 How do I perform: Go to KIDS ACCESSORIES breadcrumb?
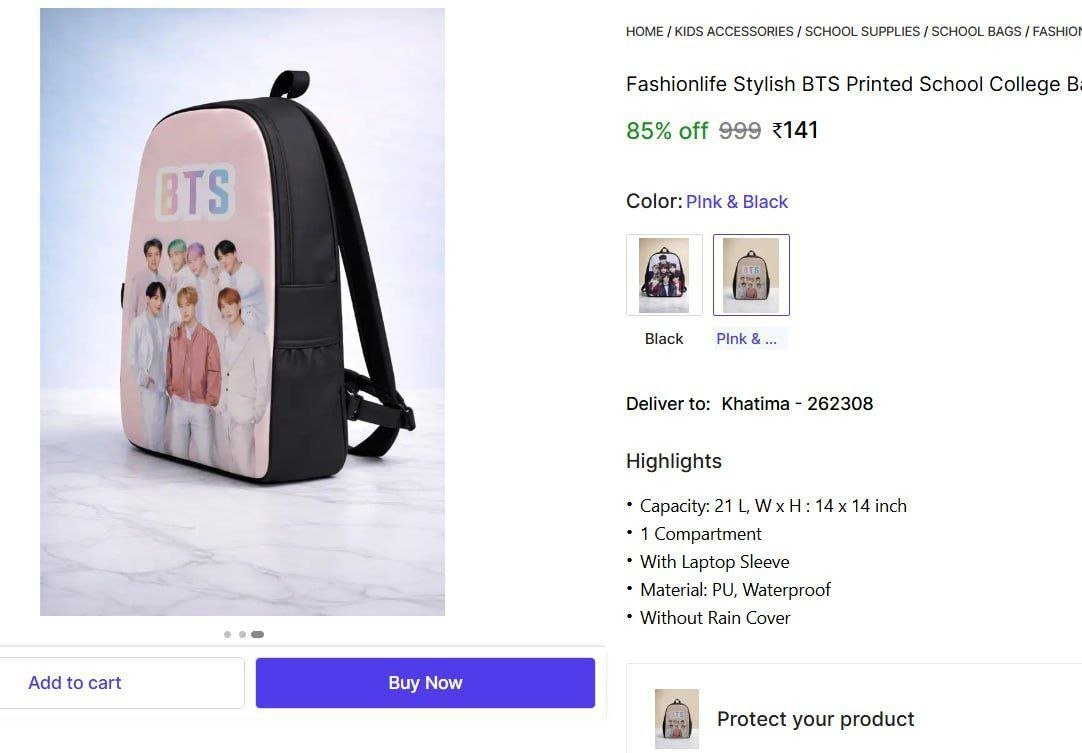click(734, 32)
